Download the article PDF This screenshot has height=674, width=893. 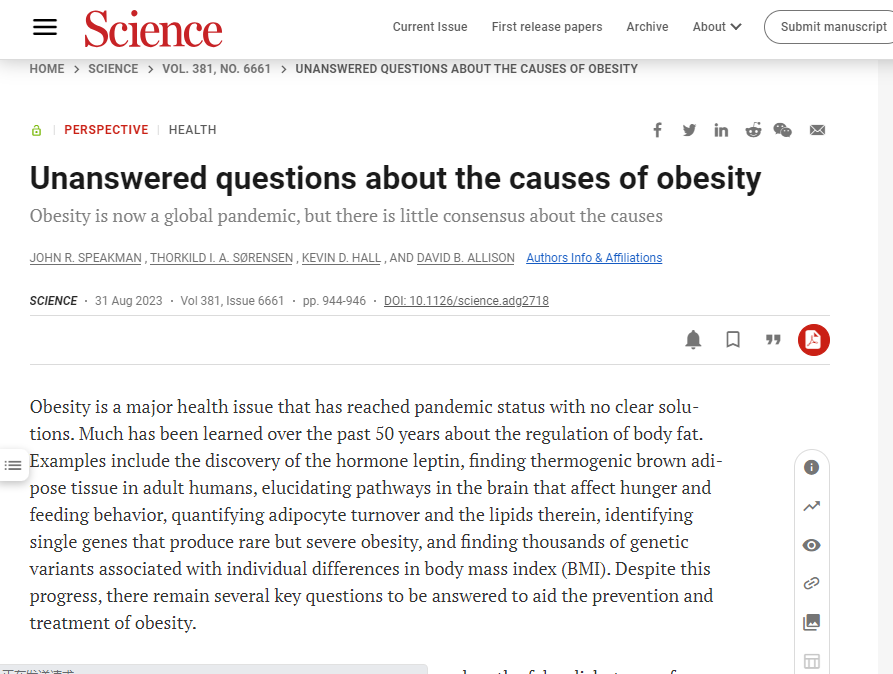pyautogui.click(x=813, y=340)
